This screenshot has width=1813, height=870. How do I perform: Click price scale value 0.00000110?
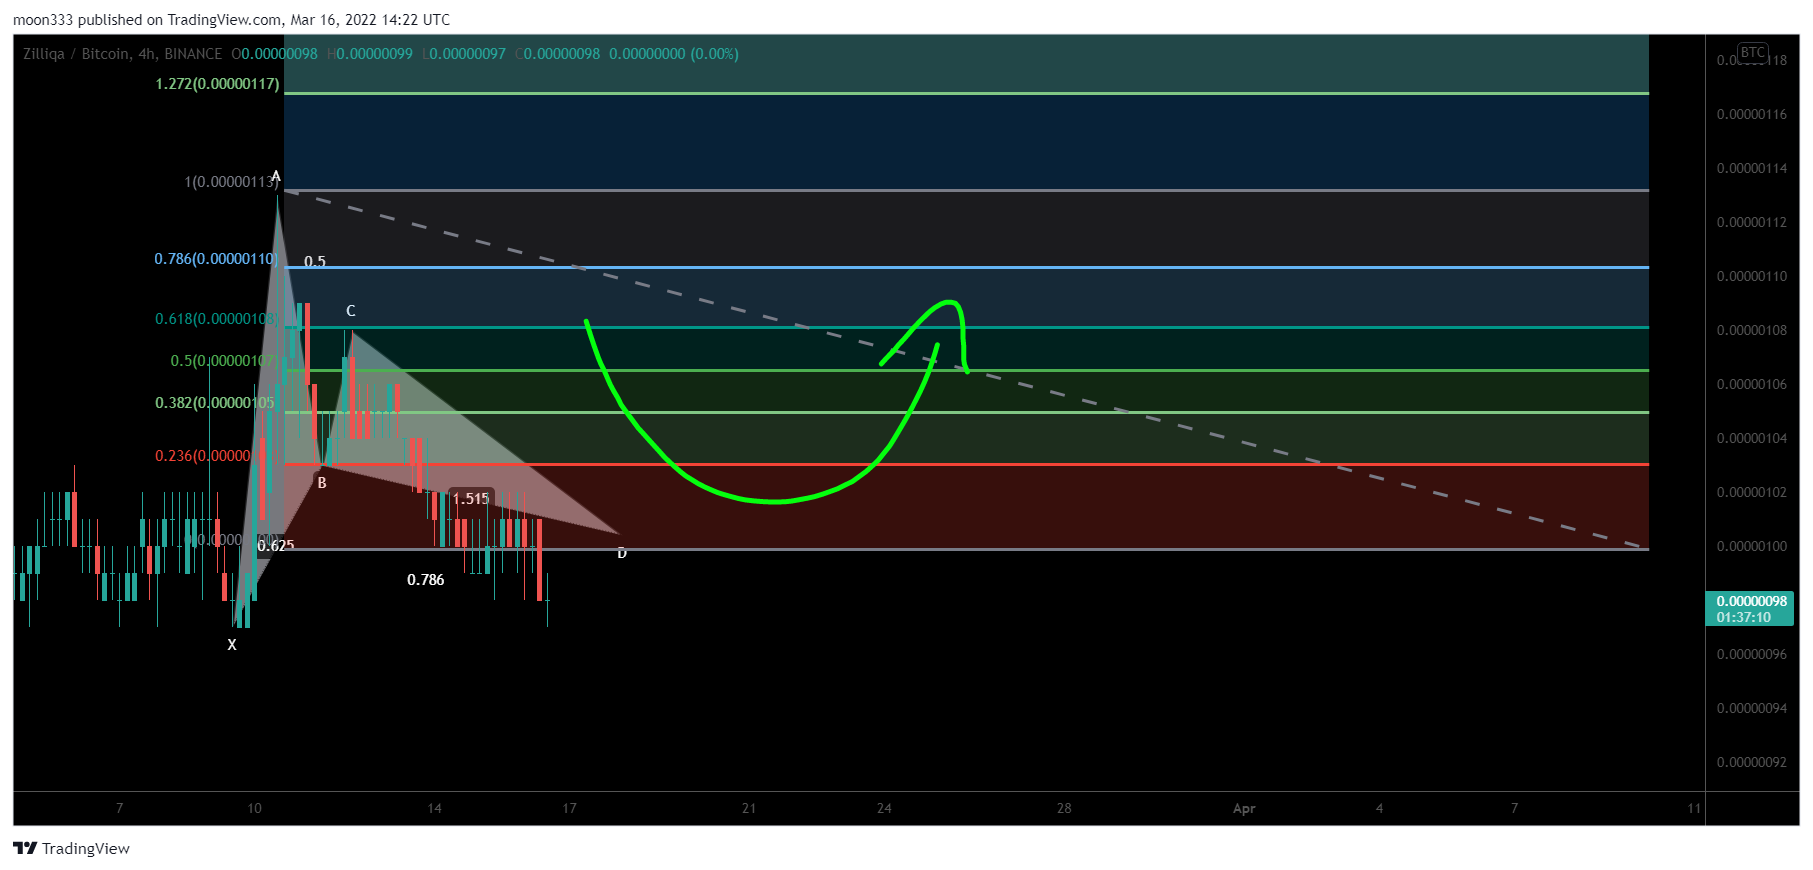(1752, 277)
